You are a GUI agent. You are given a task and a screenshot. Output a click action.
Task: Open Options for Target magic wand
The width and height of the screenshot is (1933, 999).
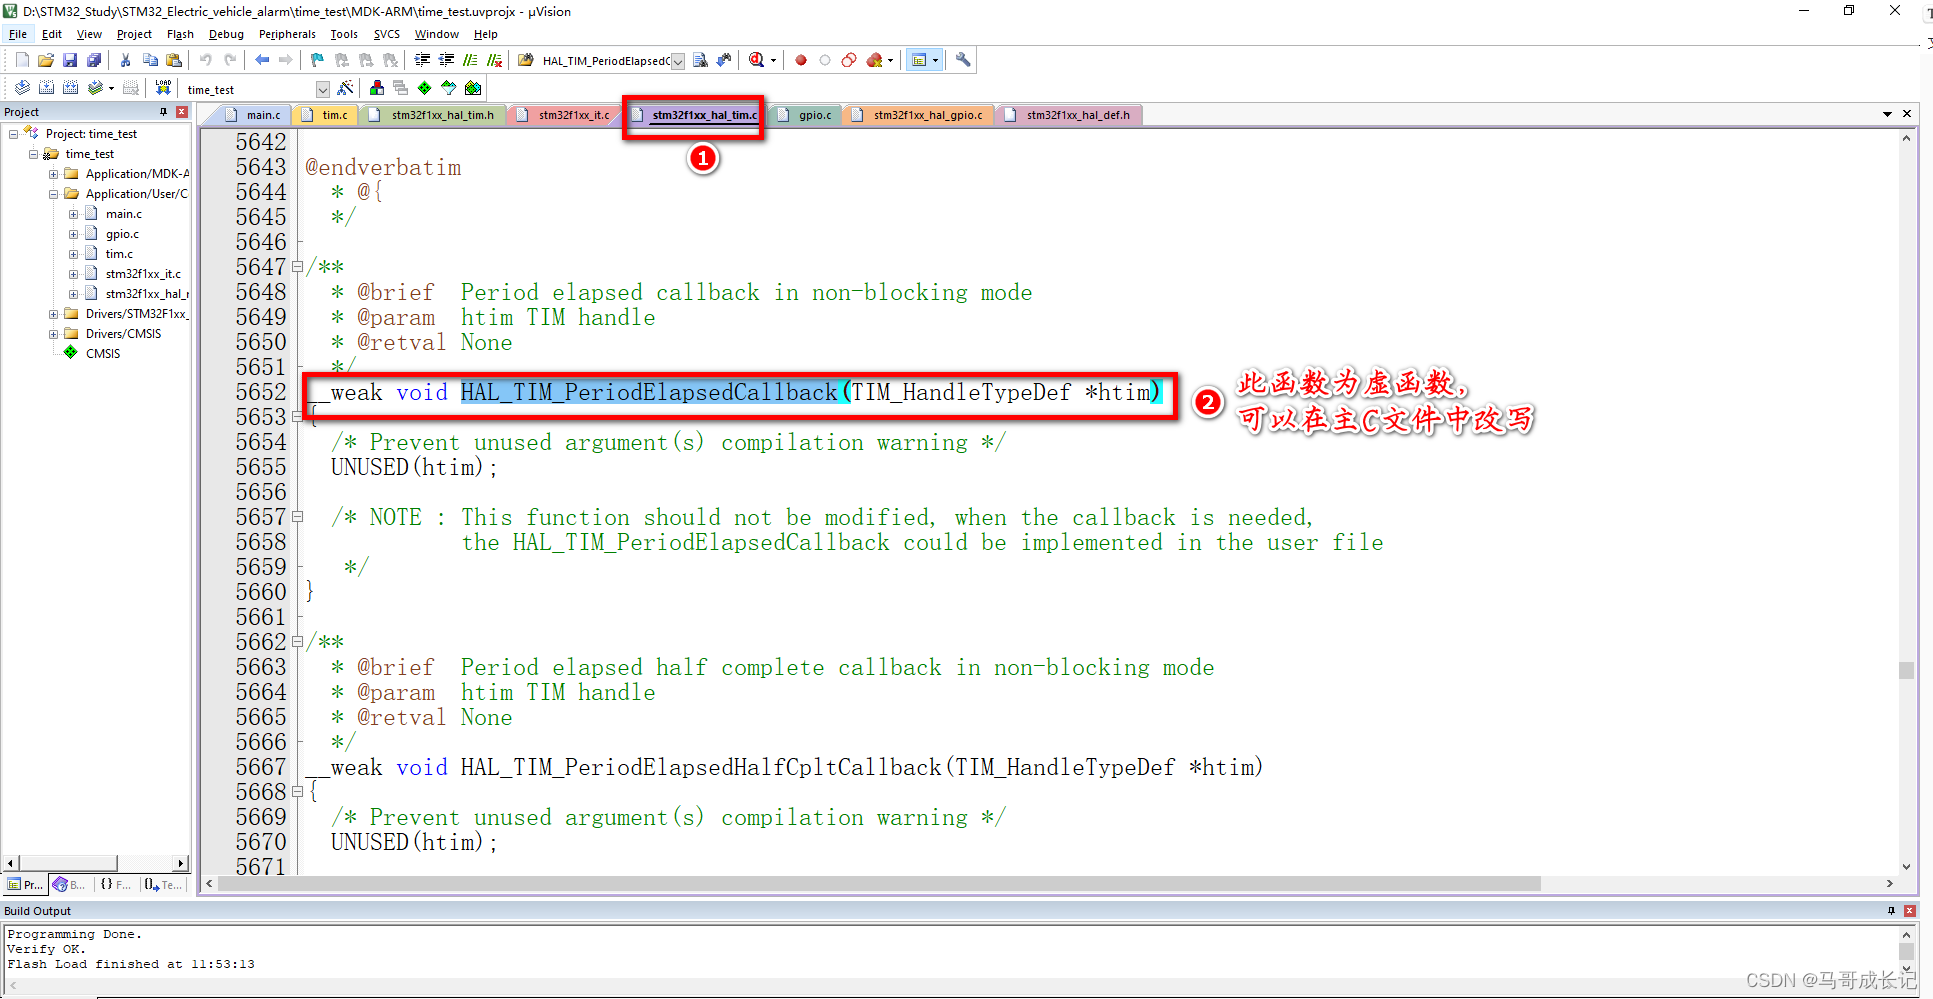pos(345,88)
